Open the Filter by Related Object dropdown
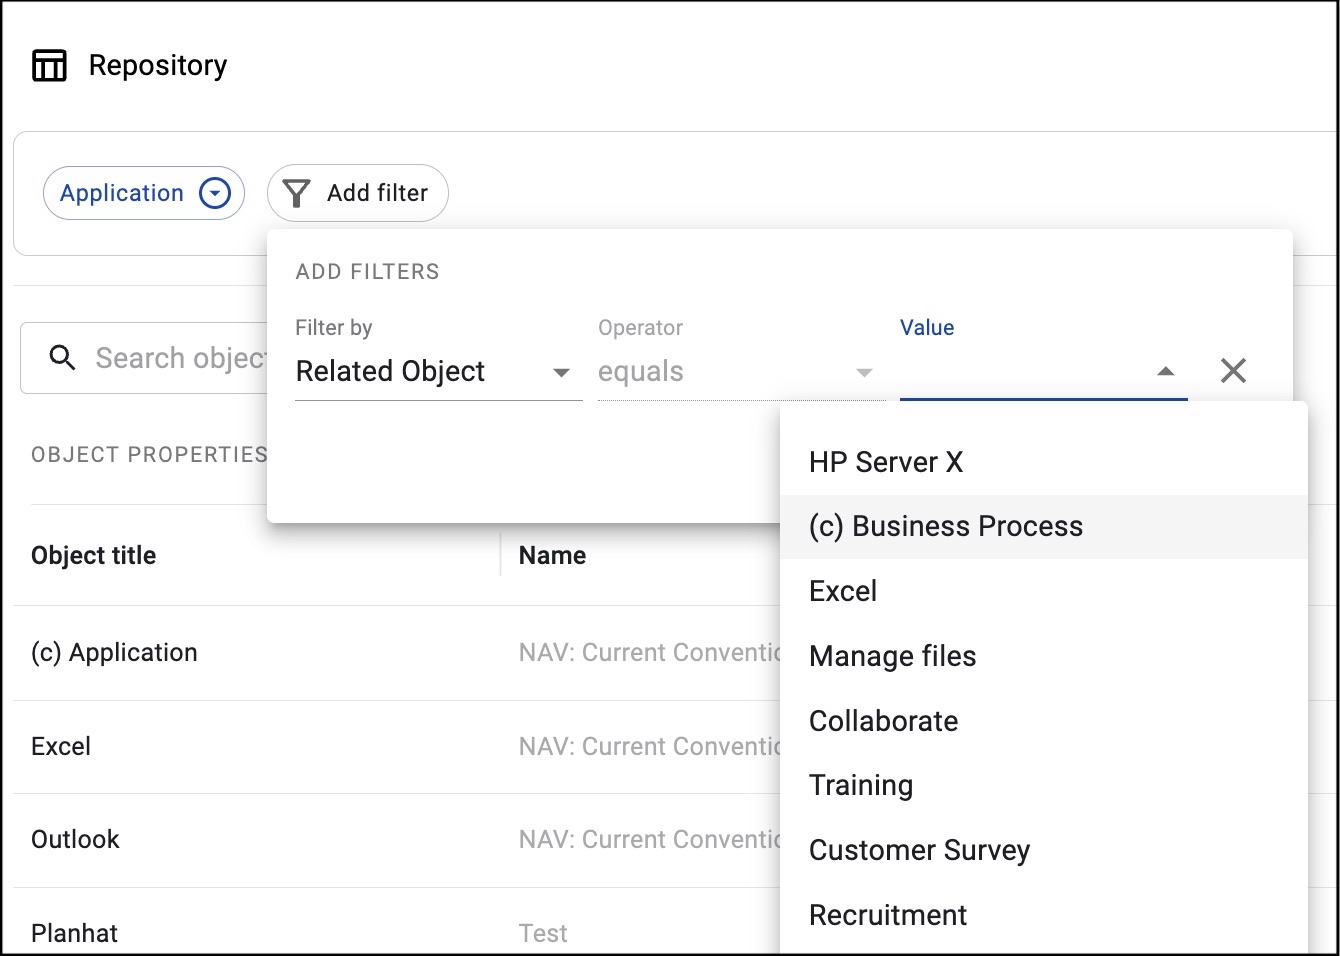This screenshot has width=1340, height=956. pyautogui.click(x=438, y=372)
